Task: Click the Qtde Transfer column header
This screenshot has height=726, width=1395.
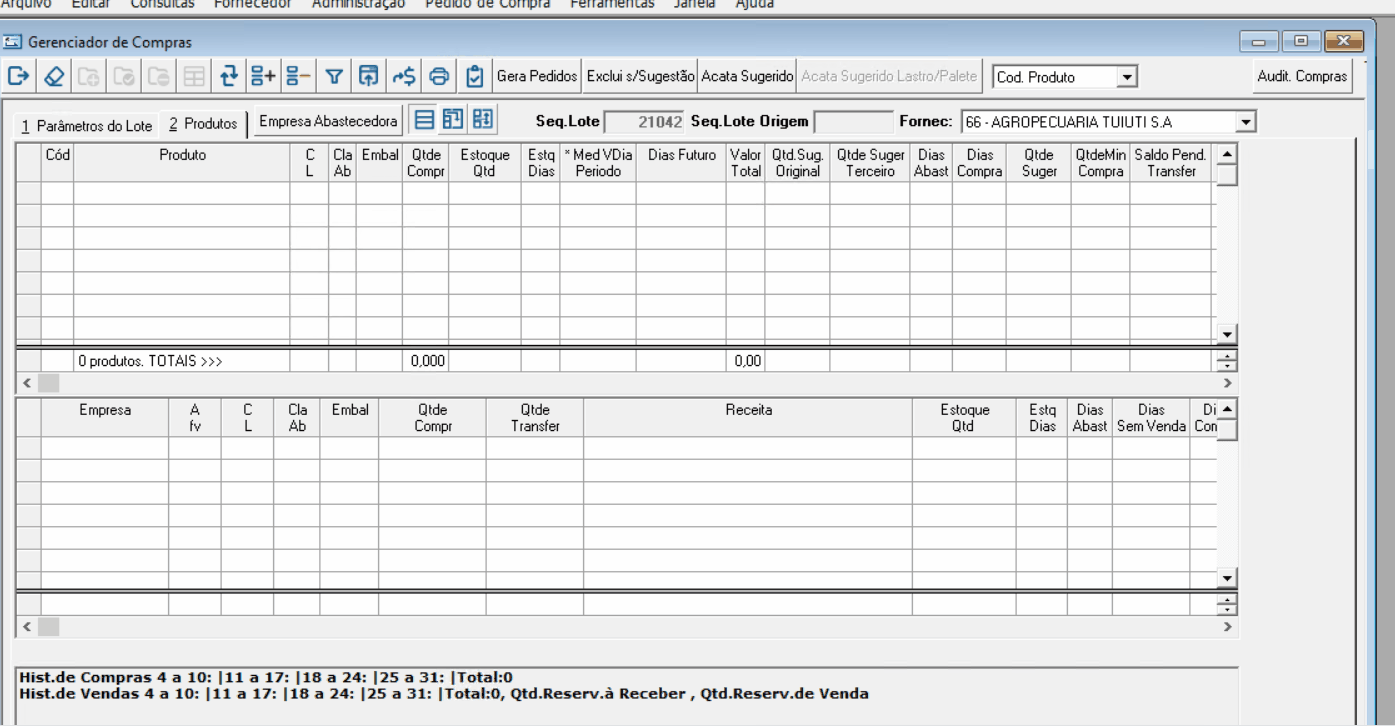Action: [535, 417]
